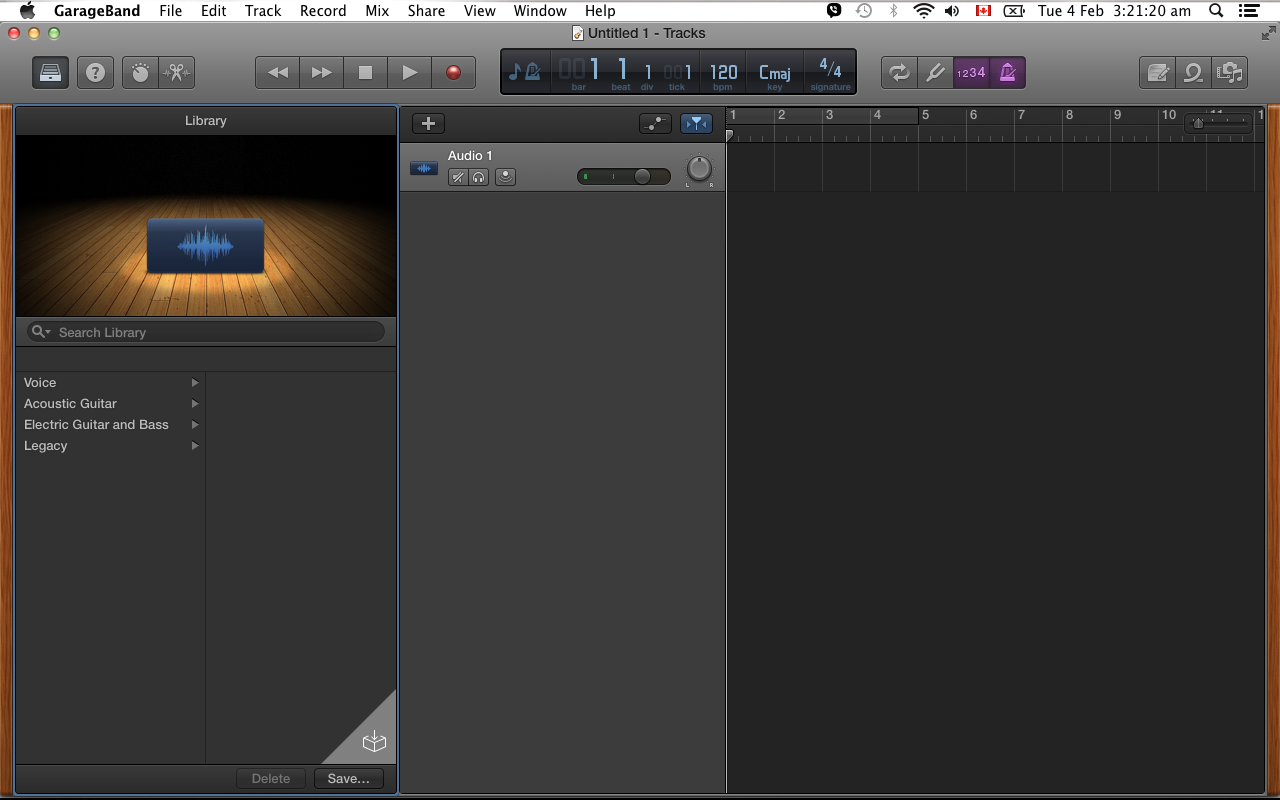Screen dimensions: 1280x800
Task: Mute the Audio 1 track
Action: click(x=458, y=177)
